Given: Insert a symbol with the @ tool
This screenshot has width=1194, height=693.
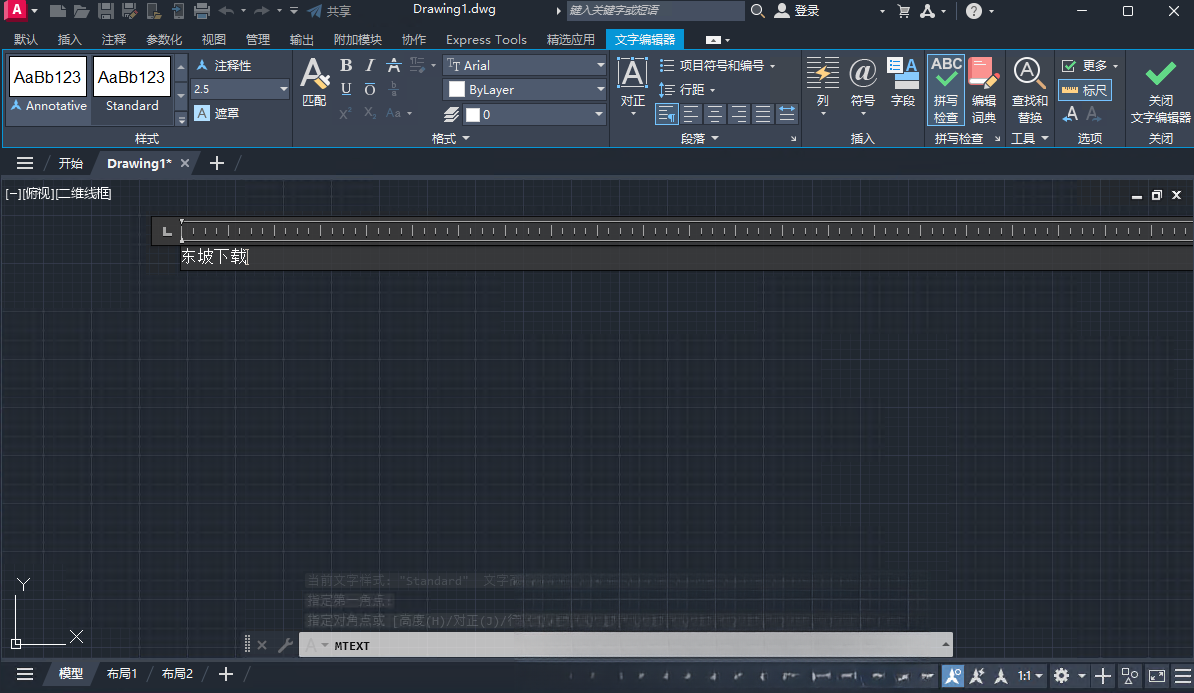Looking at the screenshot, I should pos(863,85).
